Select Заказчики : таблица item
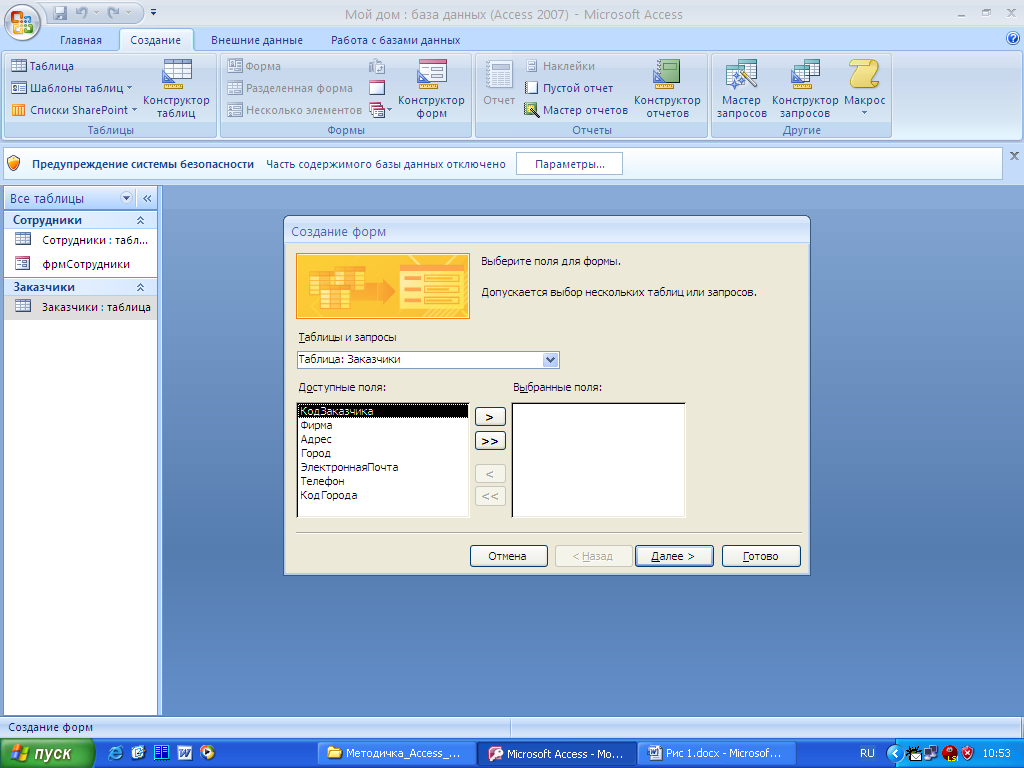This screenshot has width=1024, height=768. click(x=81, y=306)
